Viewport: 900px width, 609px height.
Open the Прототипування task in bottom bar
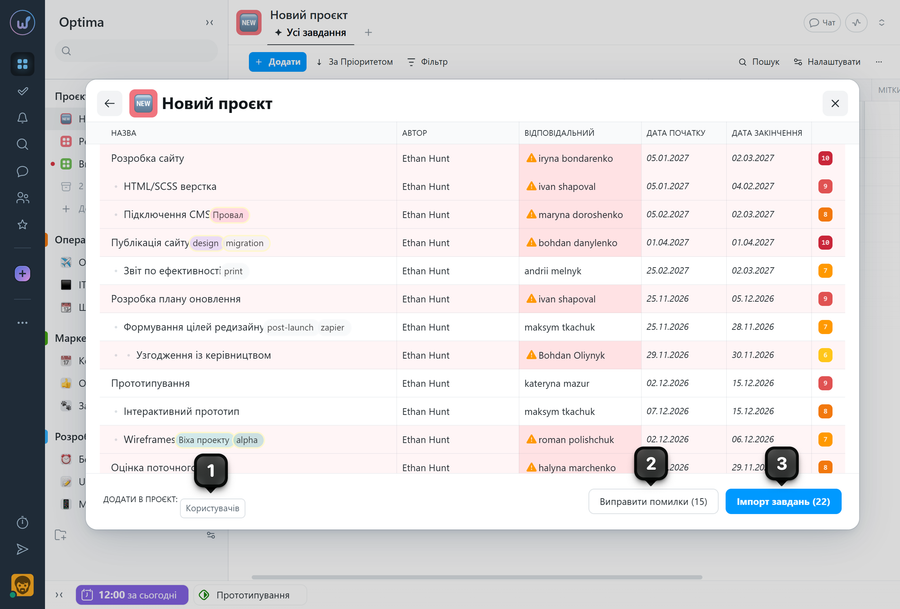(x=250, y=595)
